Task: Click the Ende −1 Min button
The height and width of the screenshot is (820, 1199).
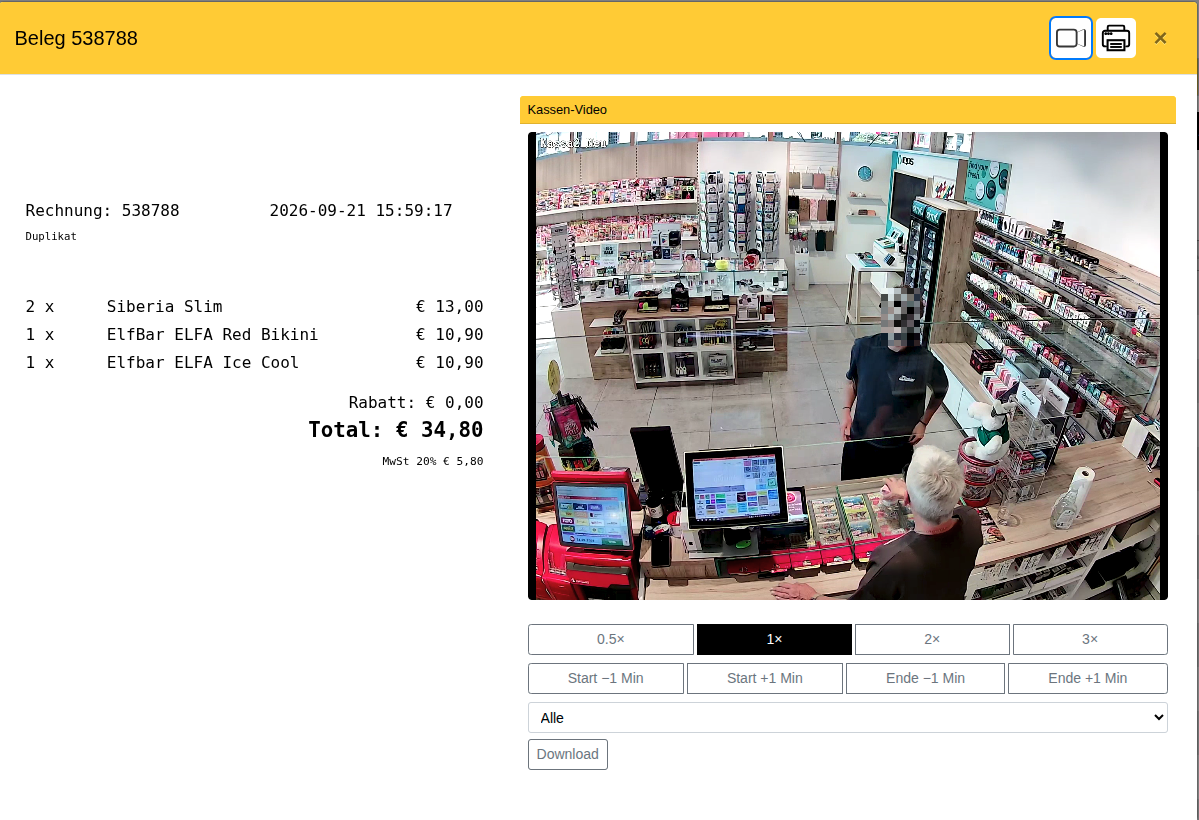Action: point(925,678)
